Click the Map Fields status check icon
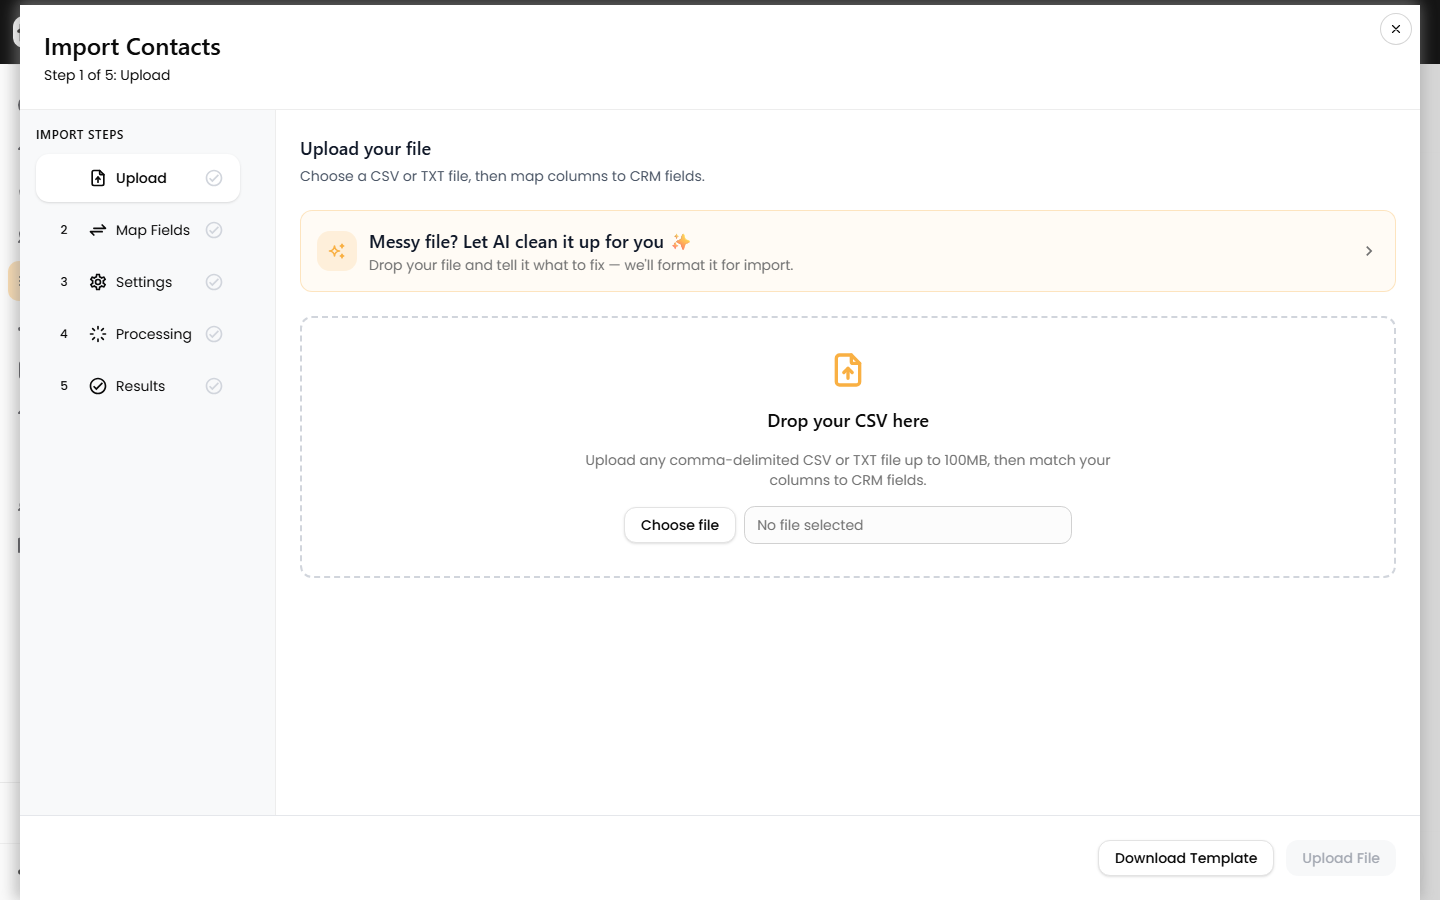 pyautogui.click(x=214, y=230)
